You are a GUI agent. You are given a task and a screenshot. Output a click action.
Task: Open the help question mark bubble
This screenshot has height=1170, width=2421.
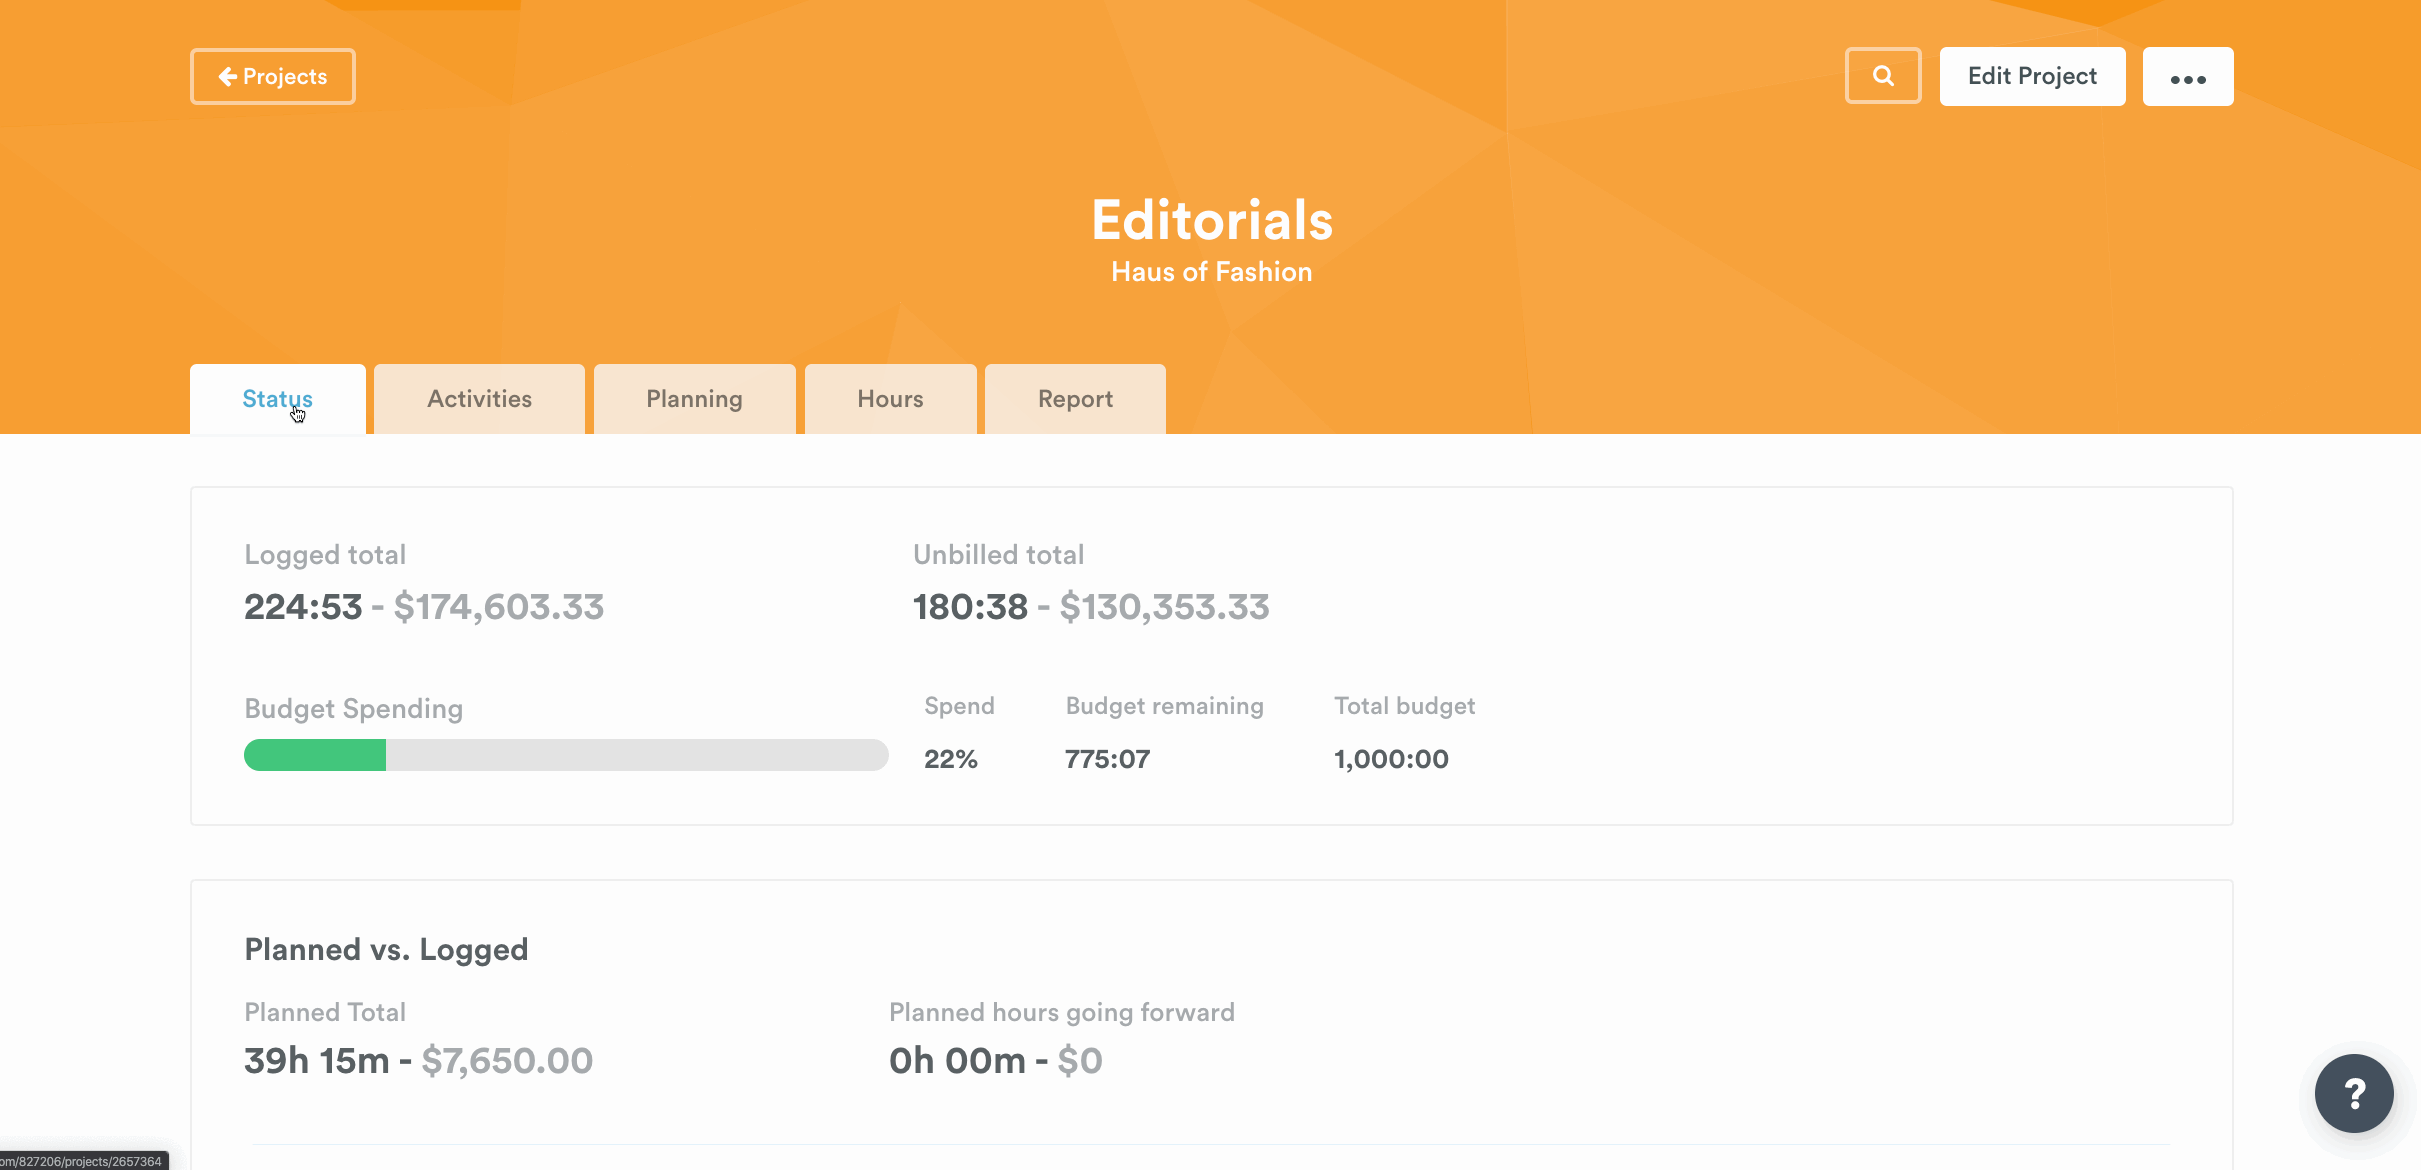(2353, 1093)
